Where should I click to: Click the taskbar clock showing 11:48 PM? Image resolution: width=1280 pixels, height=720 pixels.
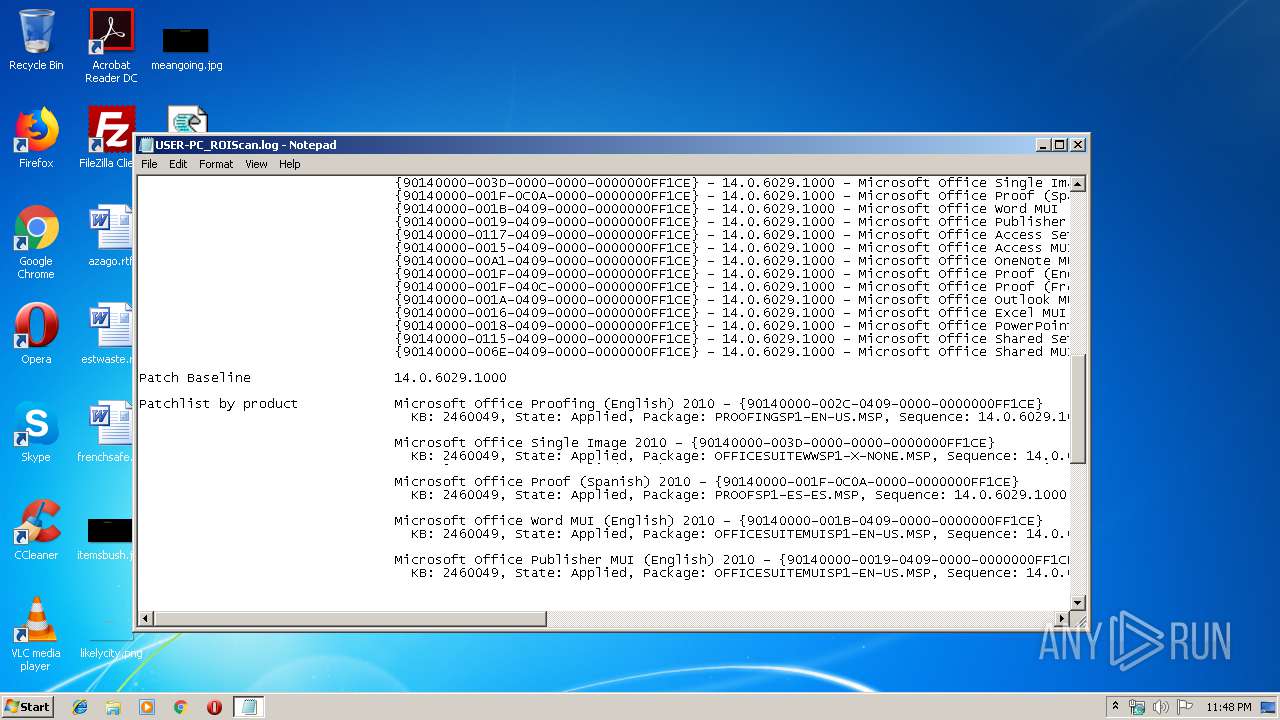(x=1229, y=707)
